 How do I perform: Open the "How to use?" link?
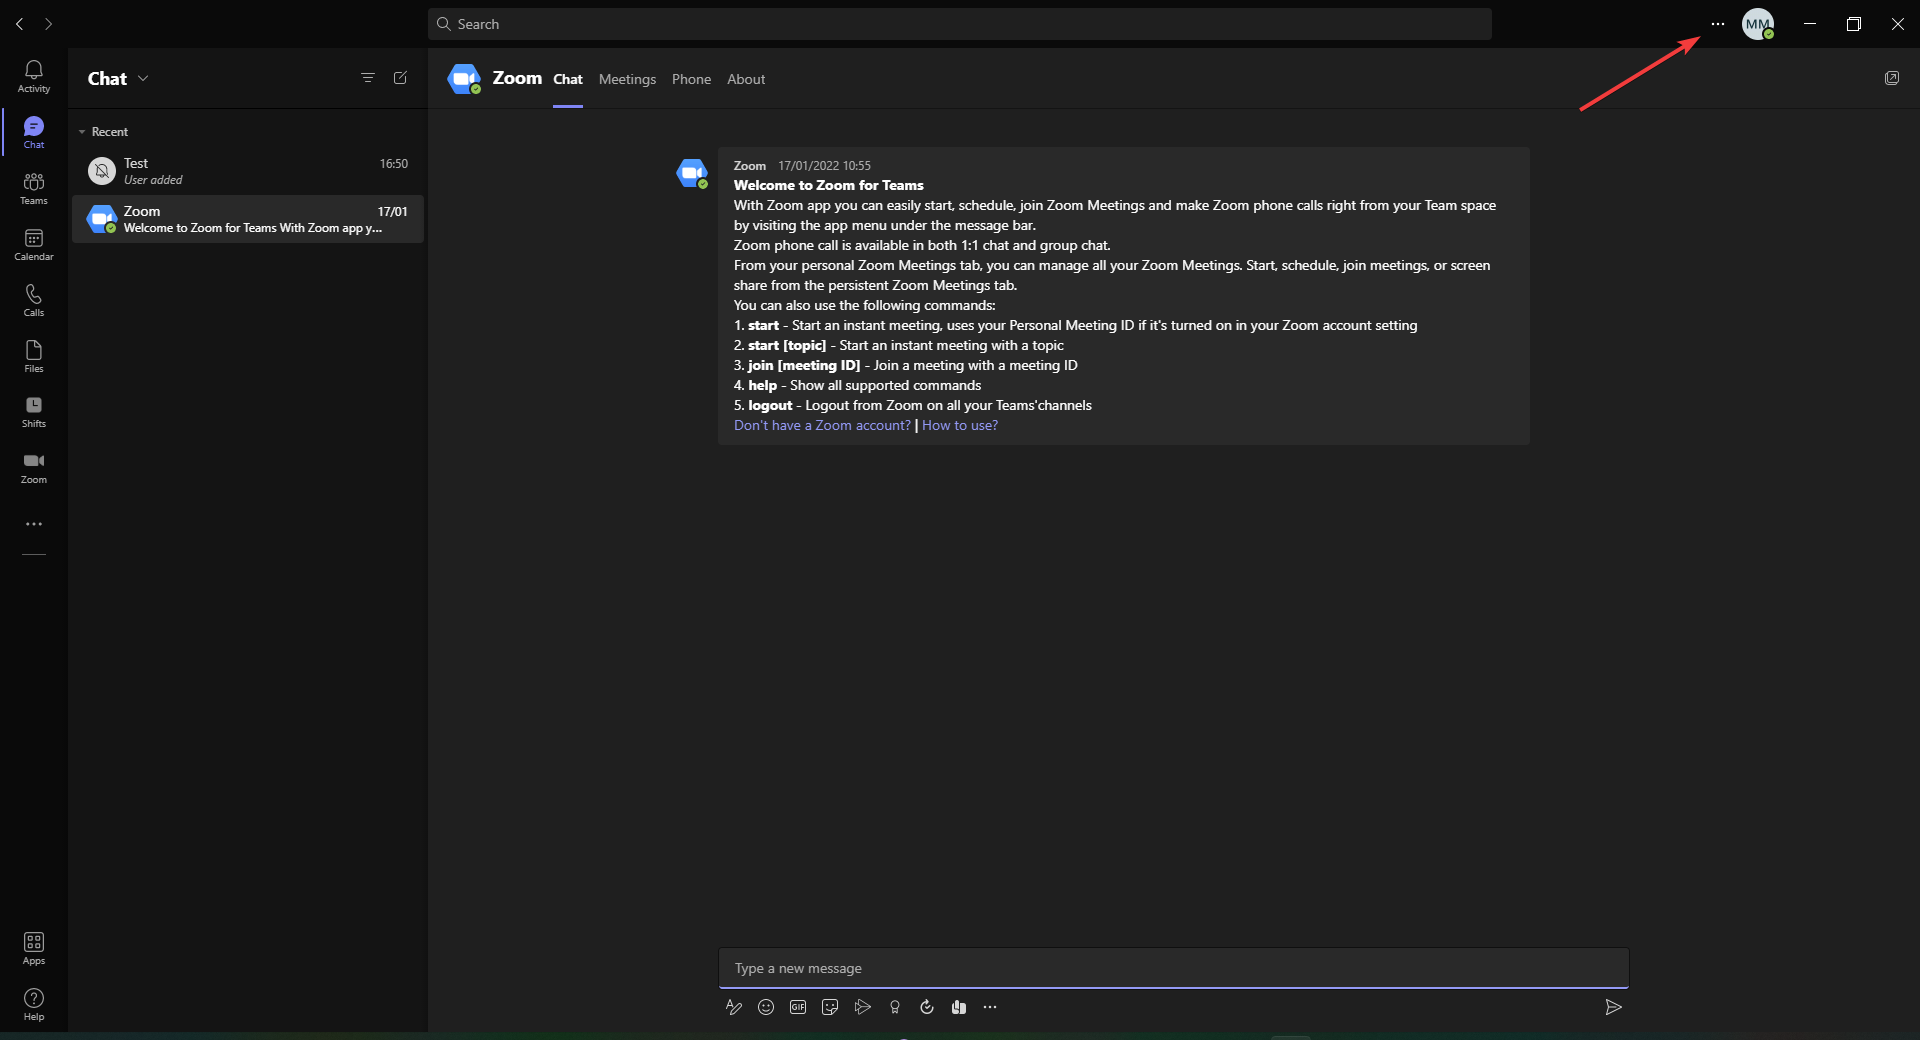pyautogui.click(x=960, y=425)
